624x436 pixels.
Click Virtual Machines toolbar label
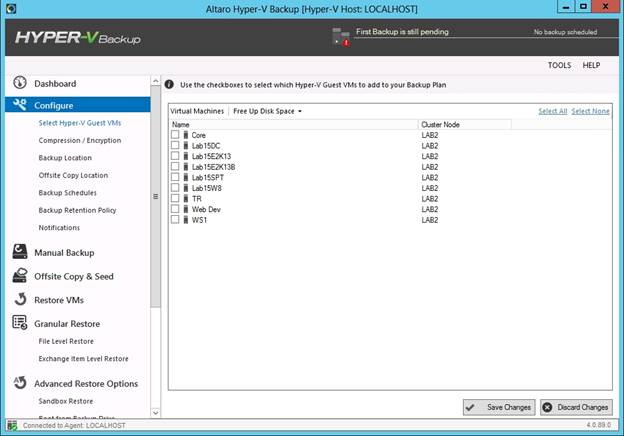click(x=197, y=111)
